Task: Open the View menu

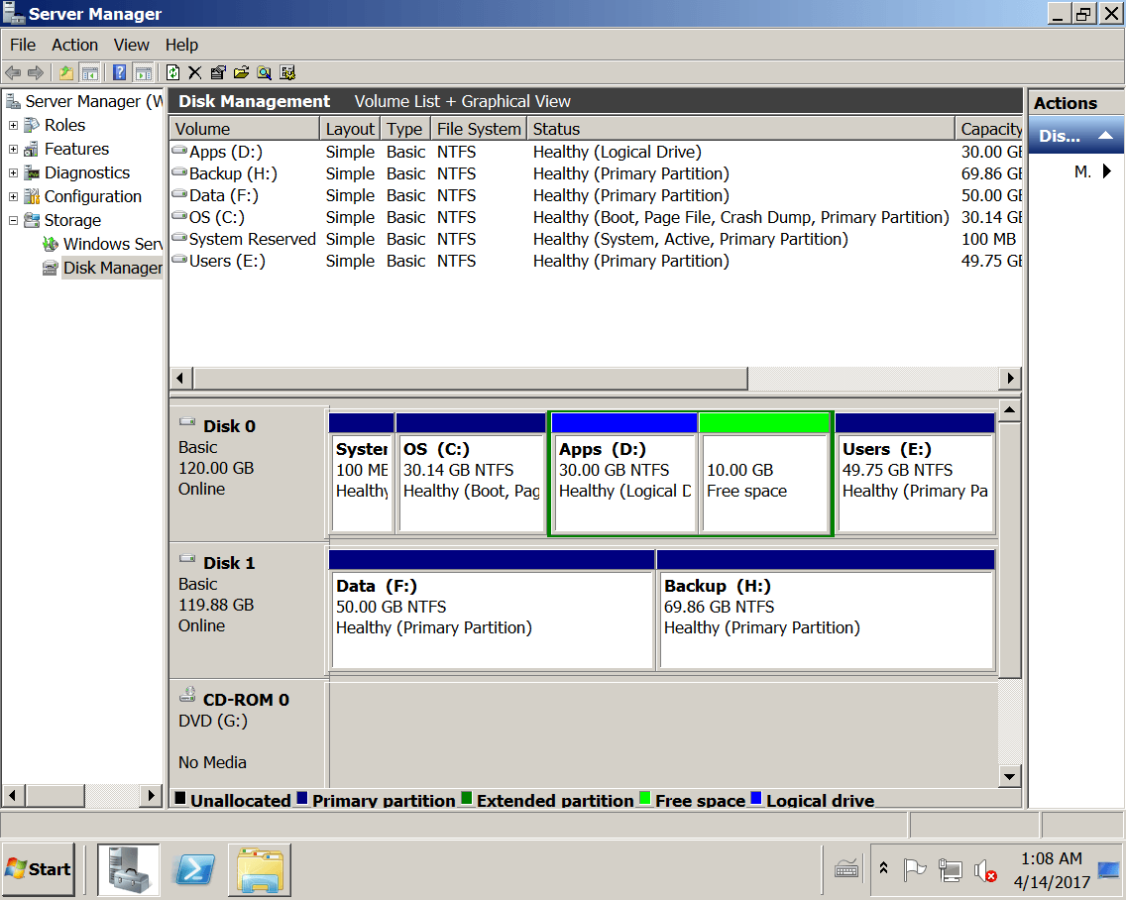Action: (131, 45)
